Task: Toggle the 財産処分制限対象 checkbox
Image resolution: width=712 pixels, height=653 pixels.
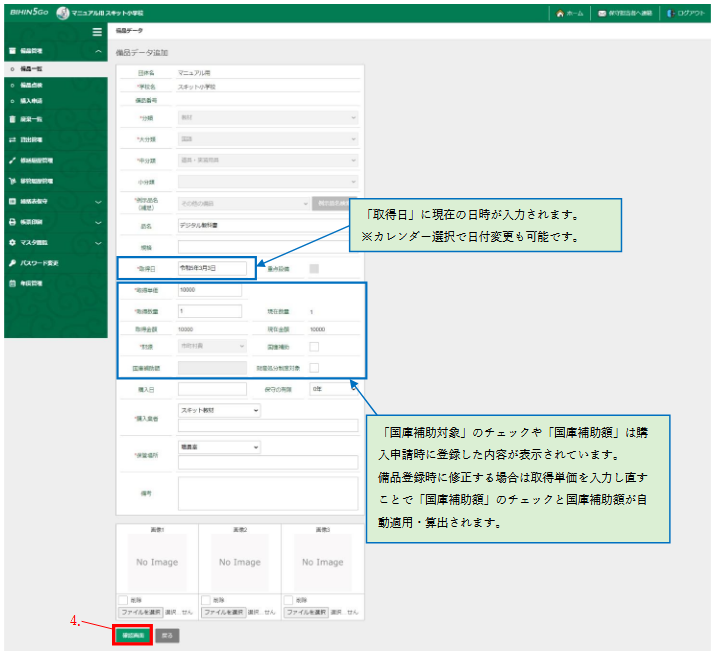Action: pos(314,368)
